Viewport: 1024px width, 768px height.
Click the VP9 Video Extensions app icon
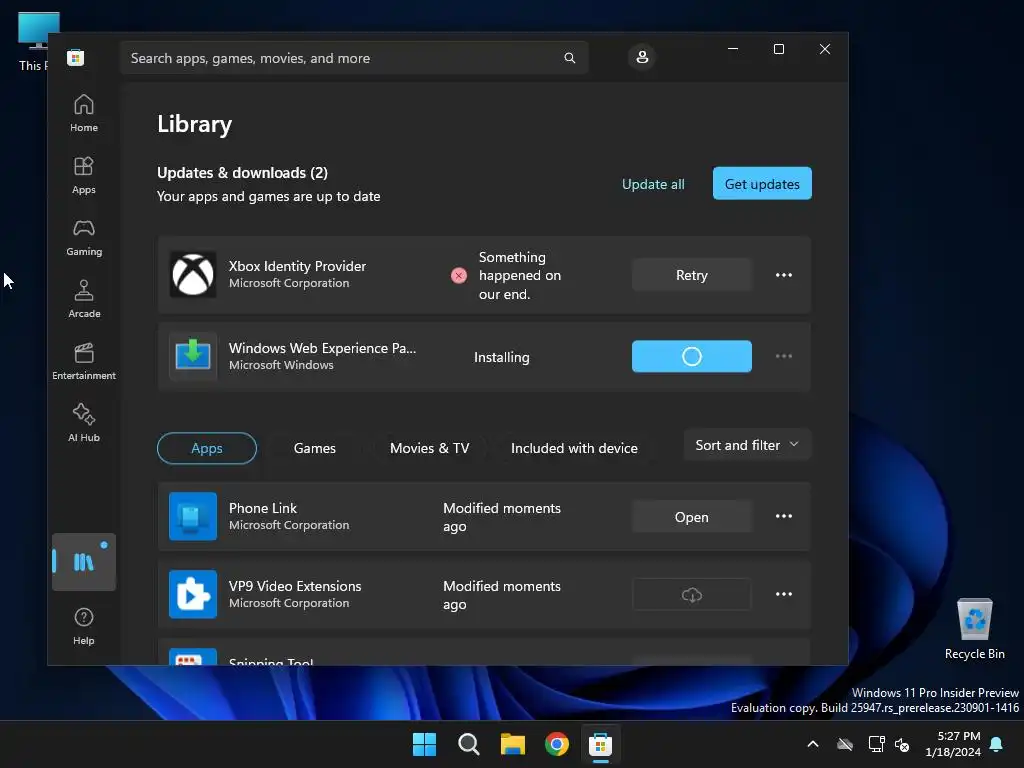pyautogui.click(x=193, y=594)
